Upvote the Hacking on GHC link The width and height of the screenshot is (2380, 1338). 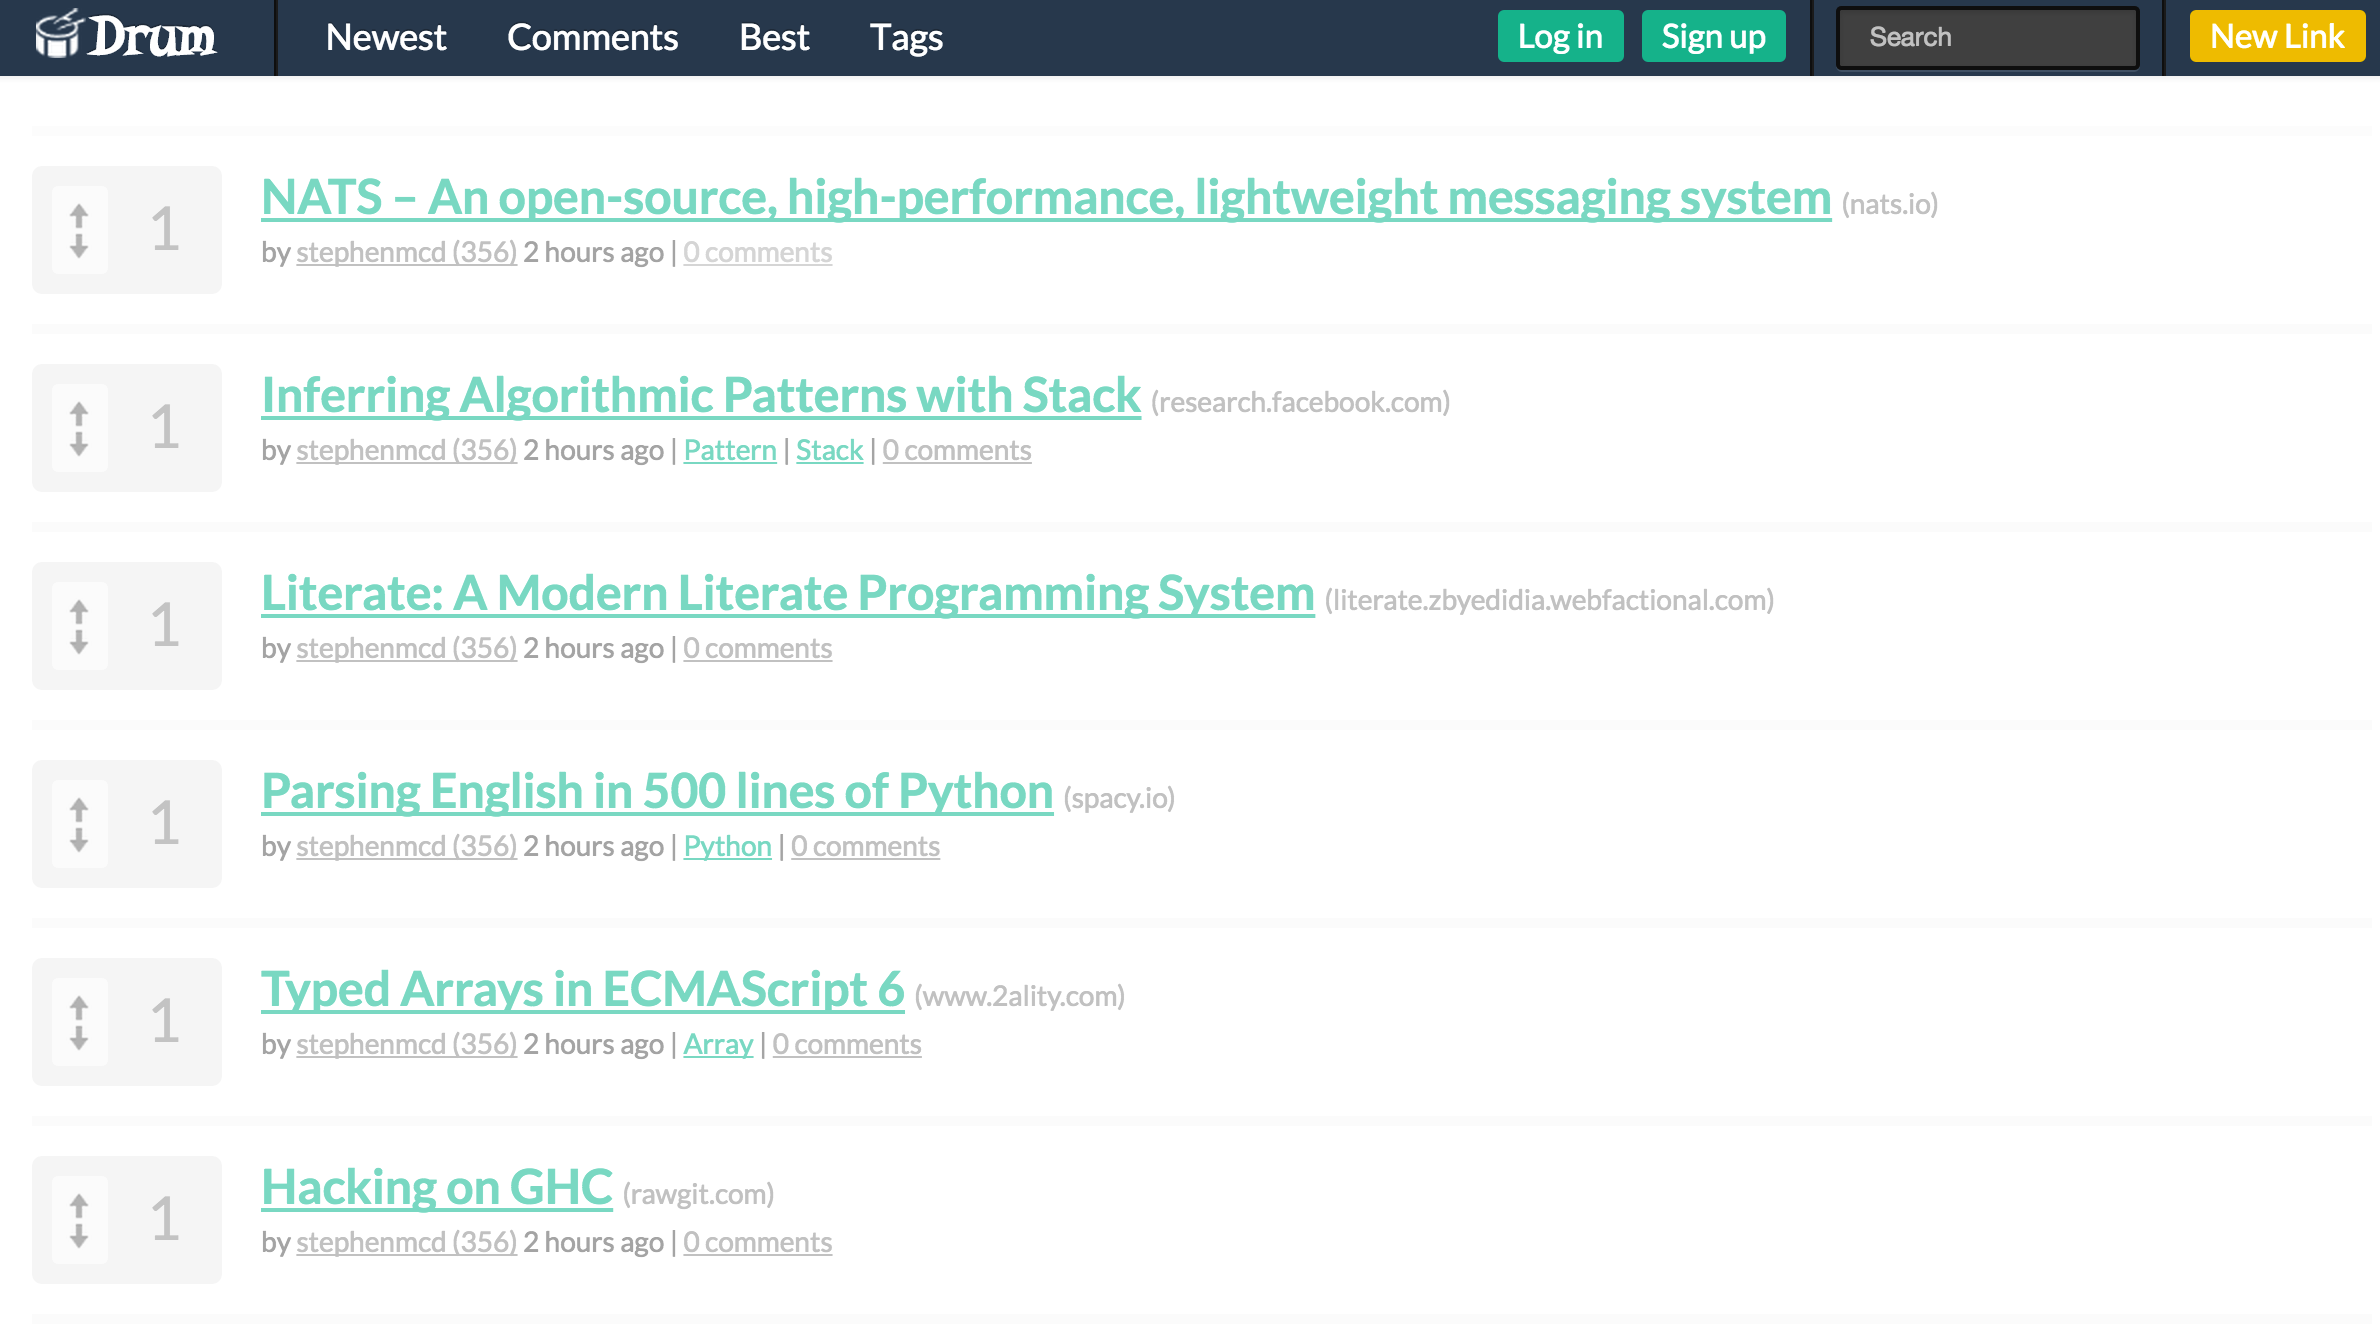click(x=79, y=1206)
